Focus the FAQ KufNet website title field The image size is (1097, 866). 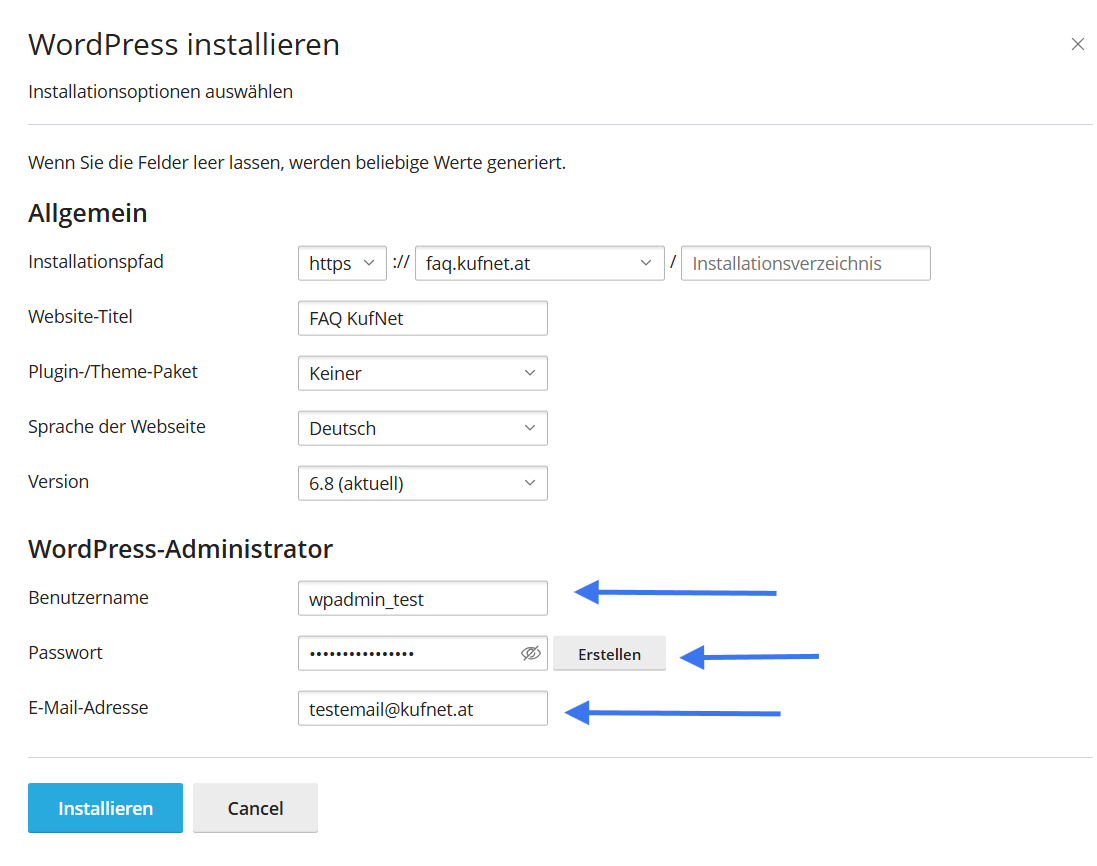(422, 319)
